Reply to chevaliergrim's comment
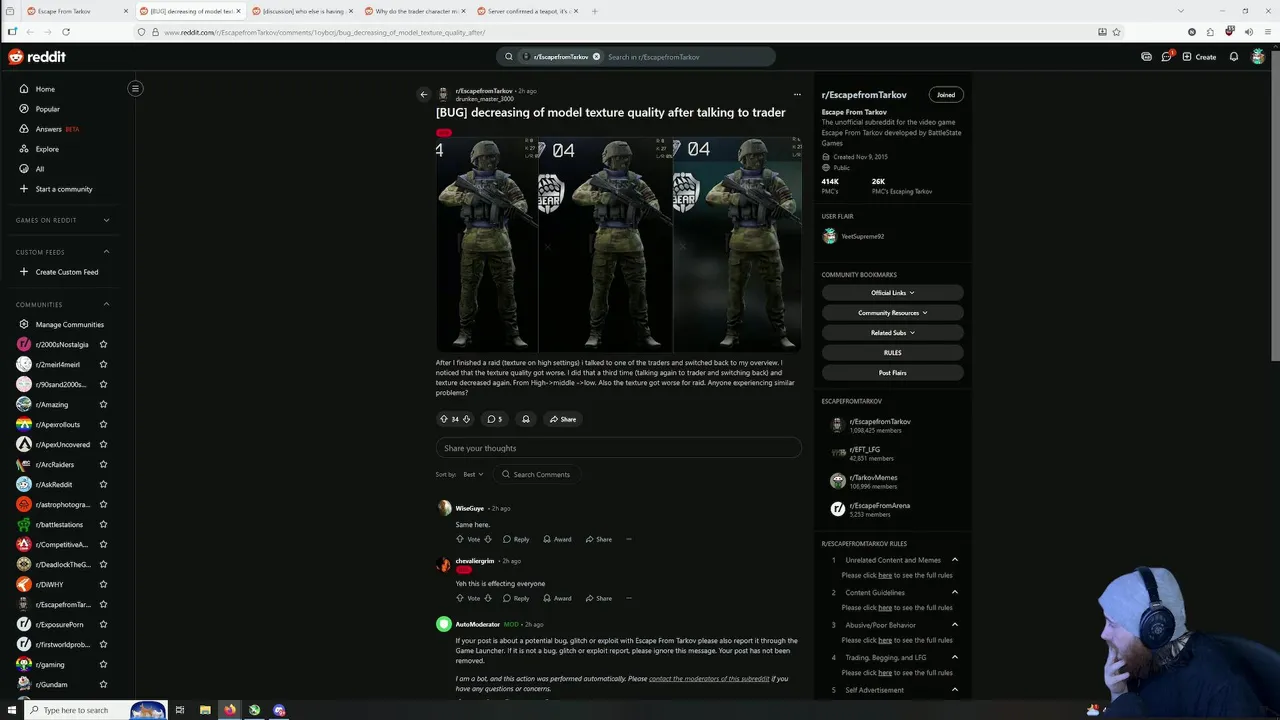Screen dimensions: 1280x720 [516, 598]
